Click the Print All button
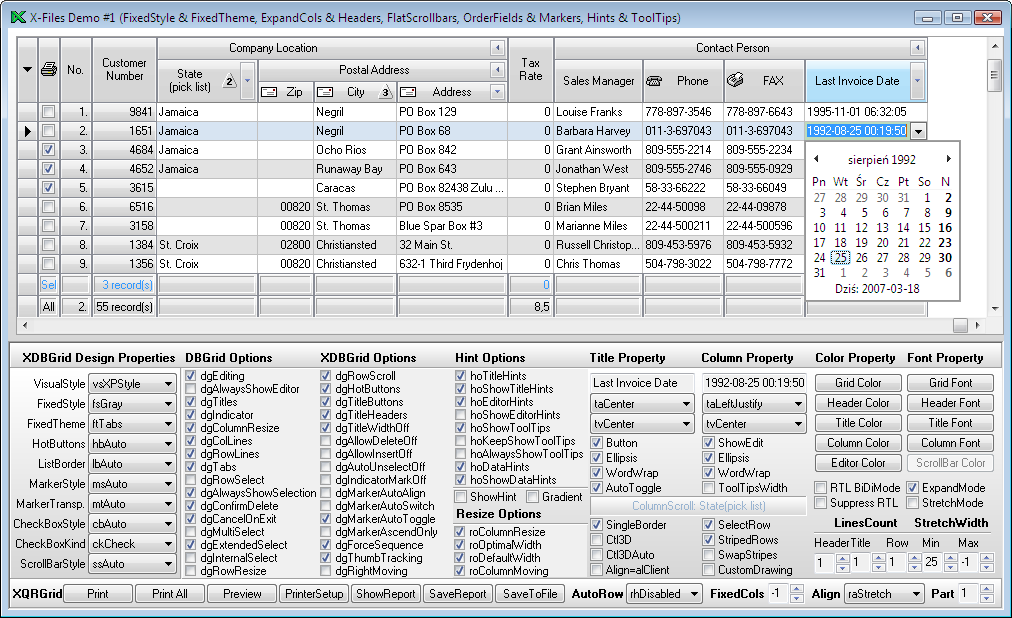This screenshot has width=1012, height=618. click(x=170, y=594)
